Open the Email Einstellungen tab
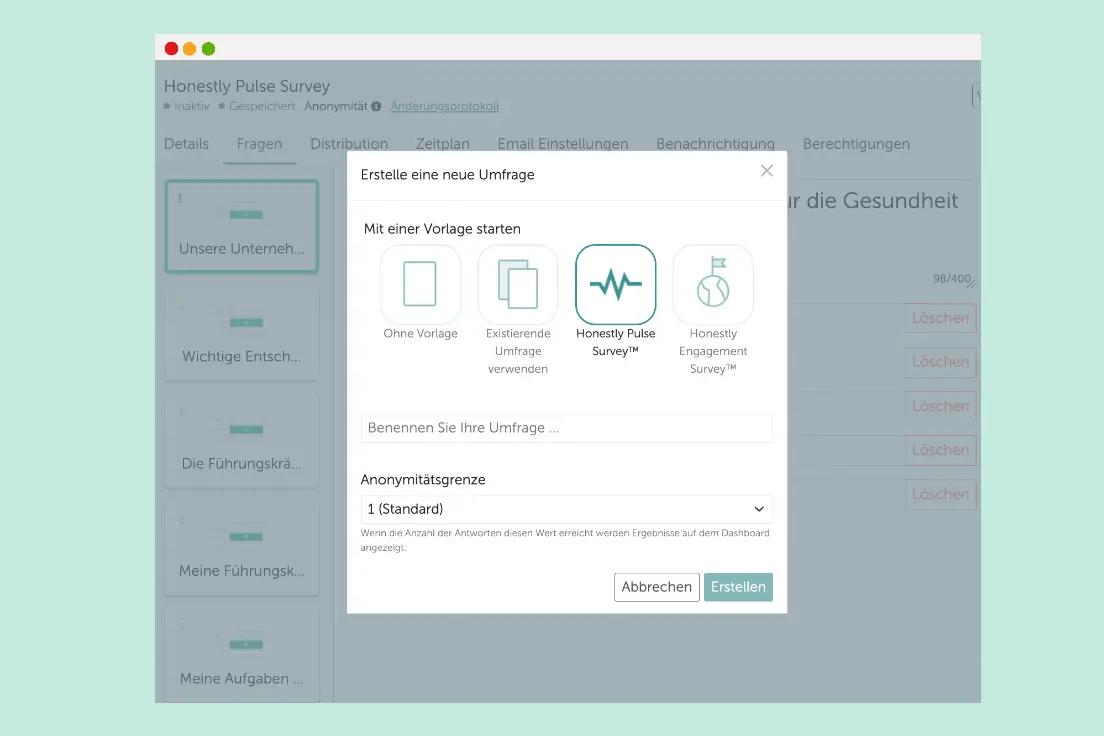1104x736 pixels. [x=563, y=144]
